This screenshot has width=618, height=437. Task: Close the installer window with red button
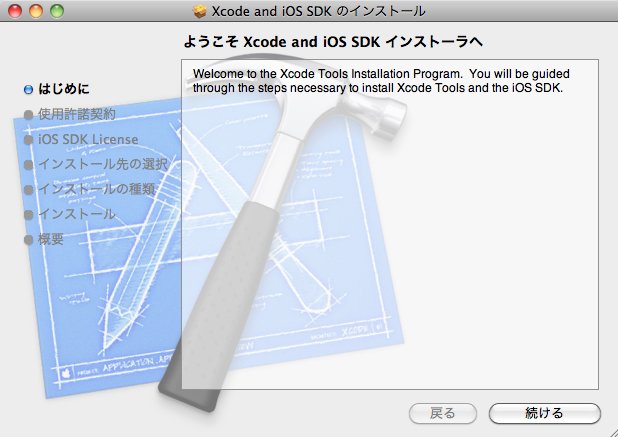point(15,11)
